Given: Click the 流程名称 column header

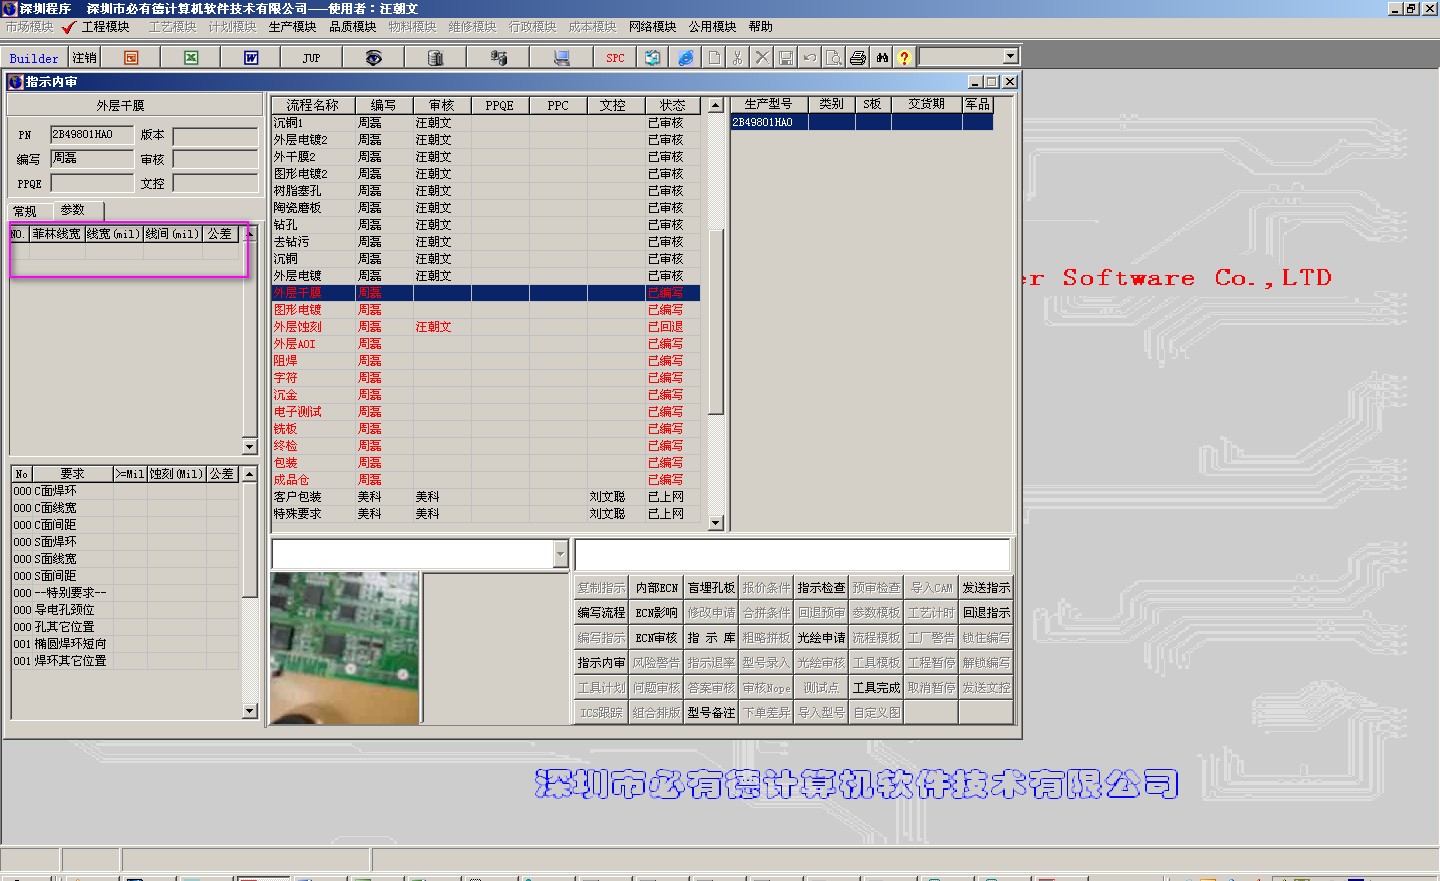Looking at the screenshot, I should click(x=312, y=105).
